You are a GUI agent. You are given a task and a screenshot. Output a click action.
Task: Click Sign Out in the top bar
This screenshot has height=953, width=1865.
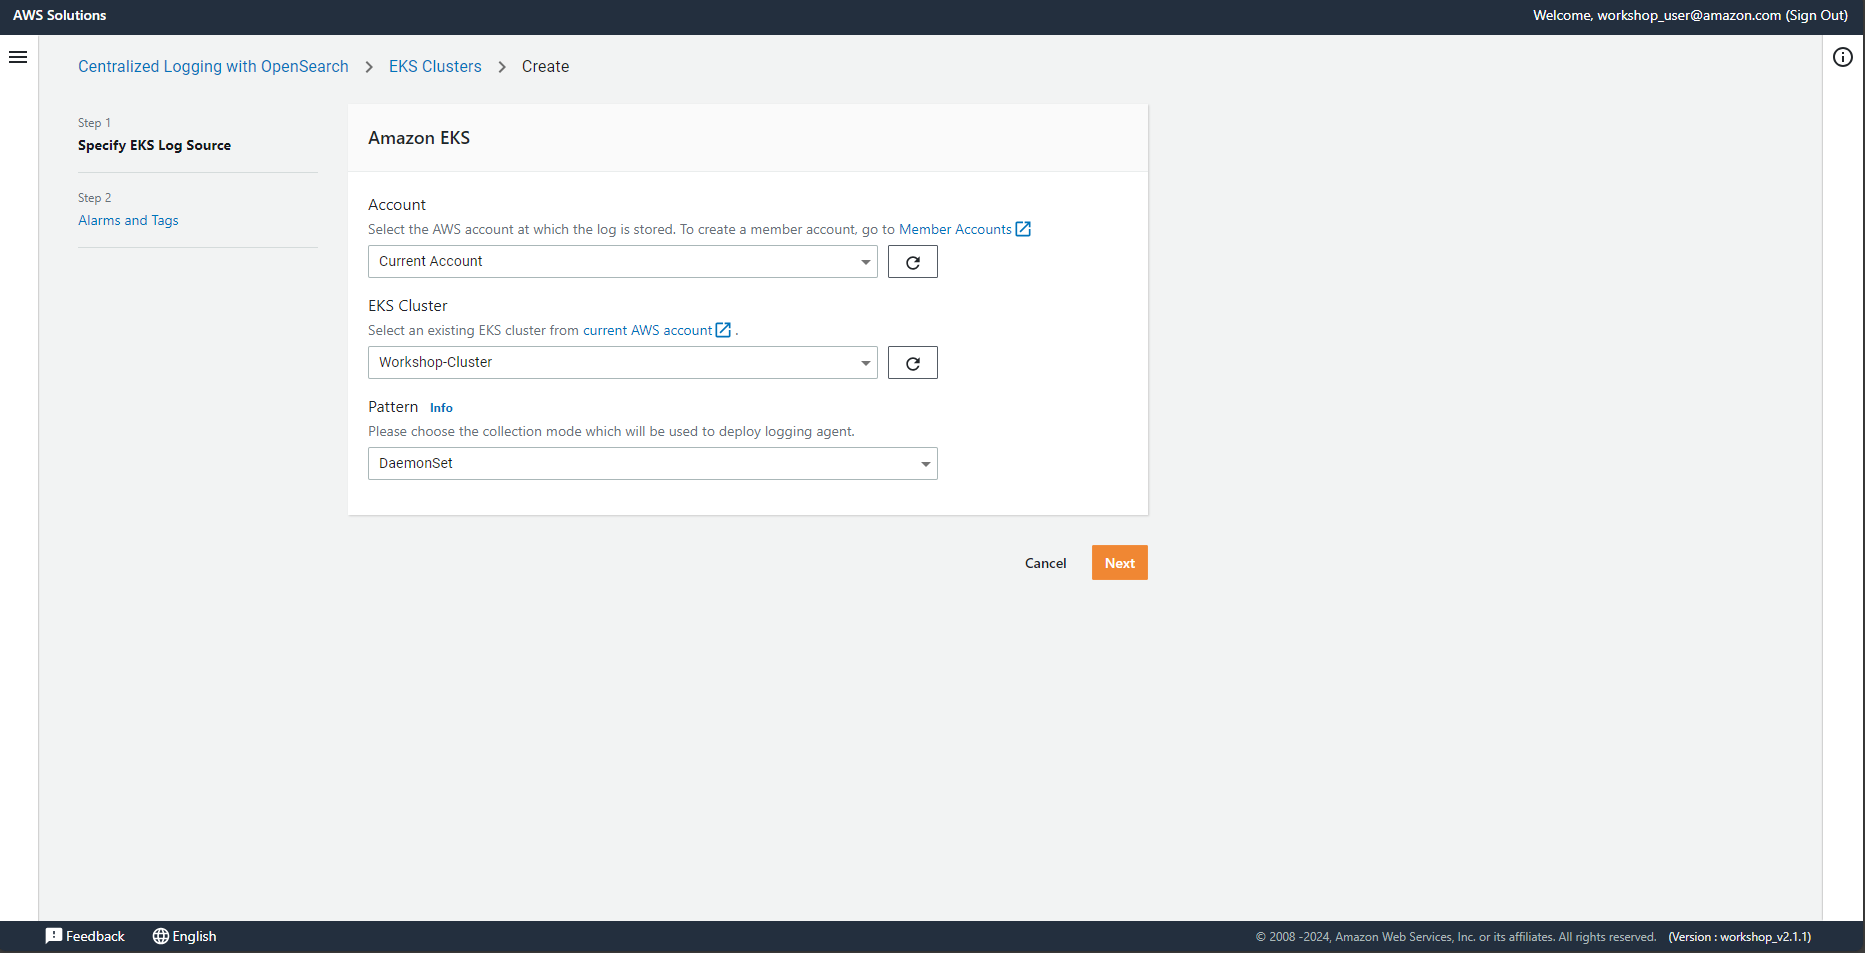coord(1817,15)
